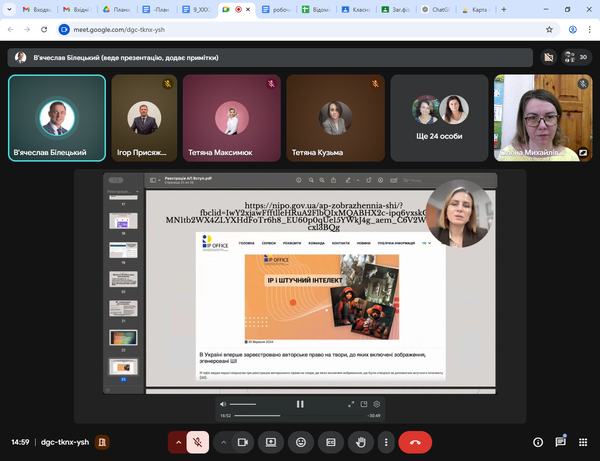600x461 pixels.
Task: Open video settings arrow beside camera
Action: (x=224, y=441)
